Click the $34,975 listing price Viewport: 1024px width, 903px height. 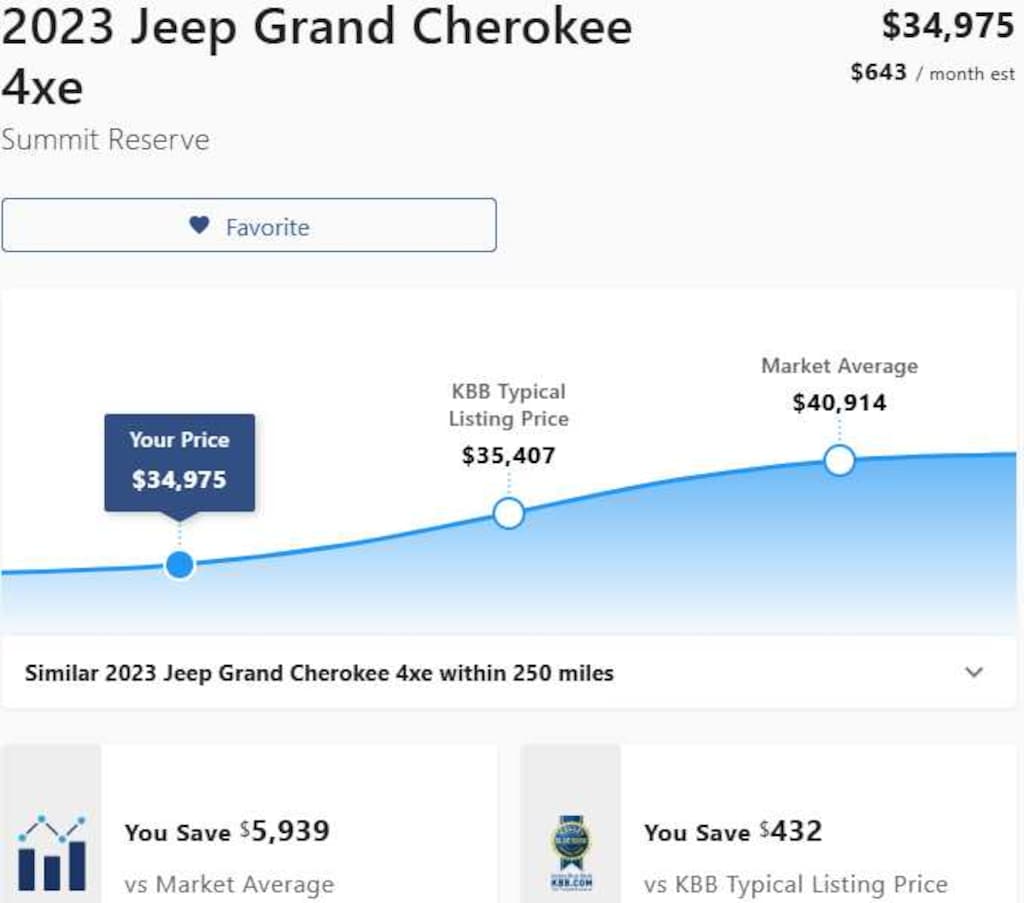pos(948,25)
